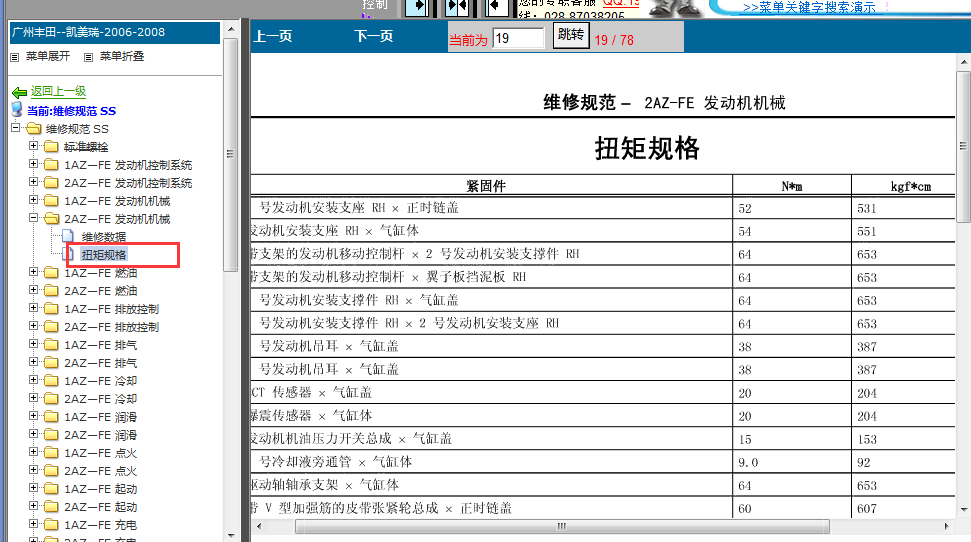
Task: Click the document horizontal scroll-right arrow
Action: pyautogui.click(x=946, y=527)
